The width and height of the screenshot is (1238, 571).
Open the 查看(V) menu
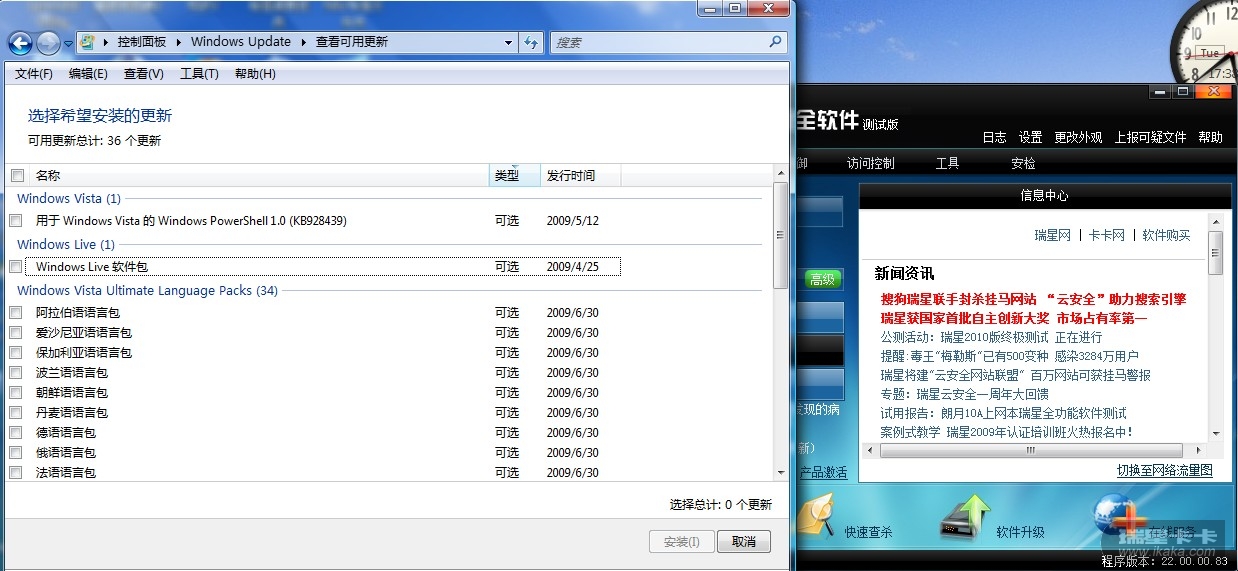[x=144, y=74]
